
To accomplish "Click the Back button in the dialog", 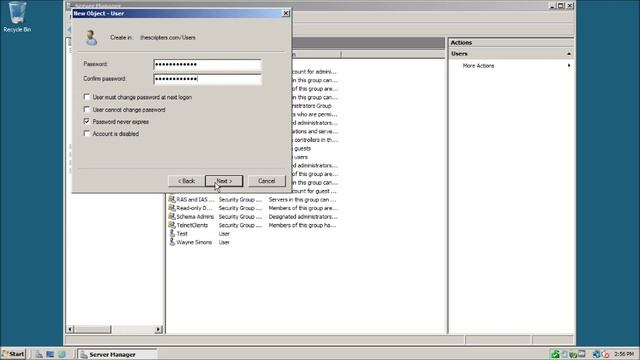I will pos(186,181).
